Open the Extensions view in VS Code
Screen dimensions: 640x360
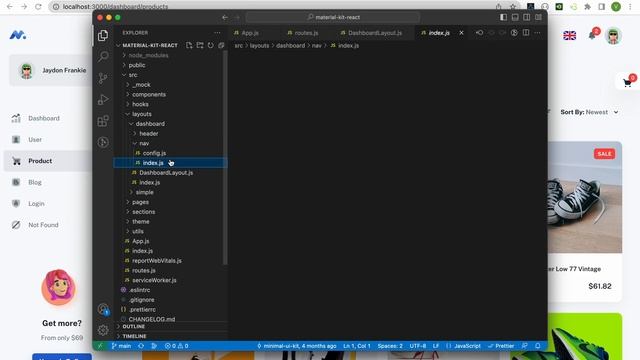[x=103, y=121]
